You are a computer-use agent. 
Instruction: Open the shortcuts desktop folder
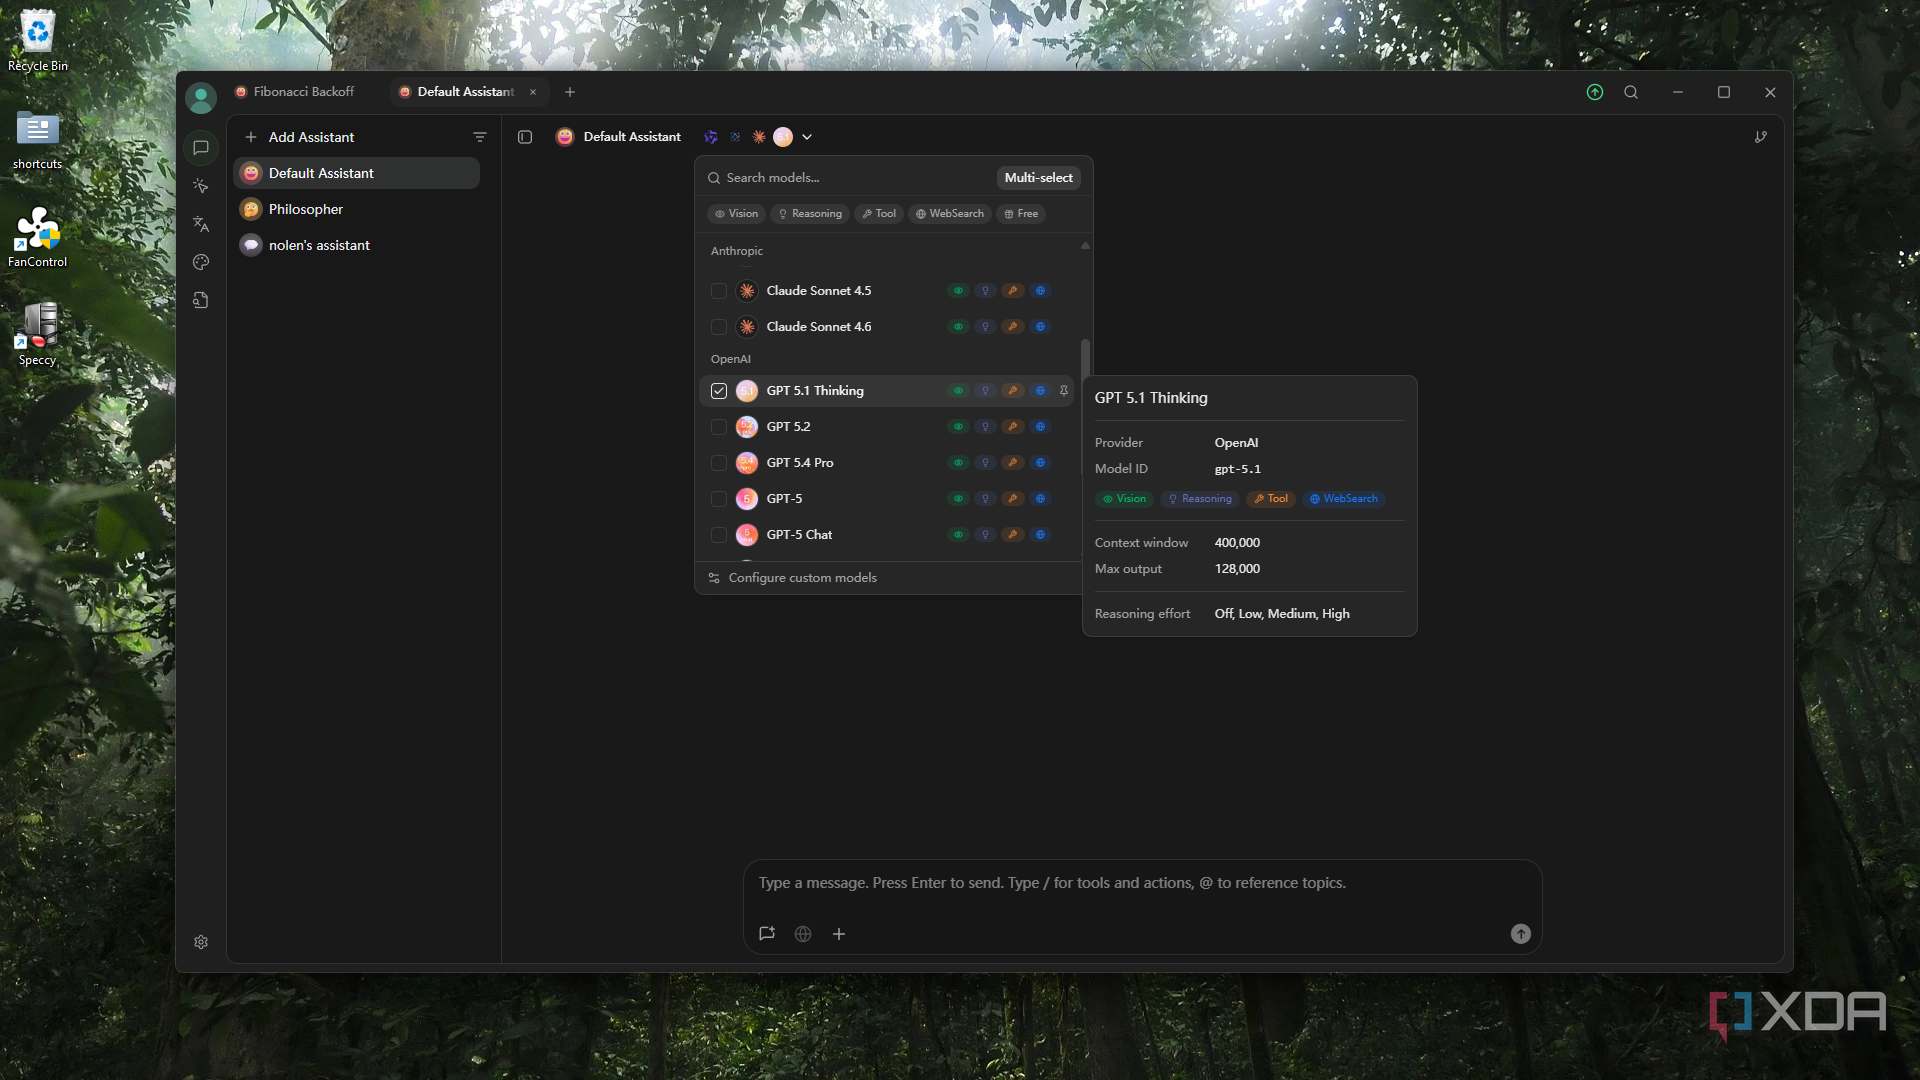(38, 140)
